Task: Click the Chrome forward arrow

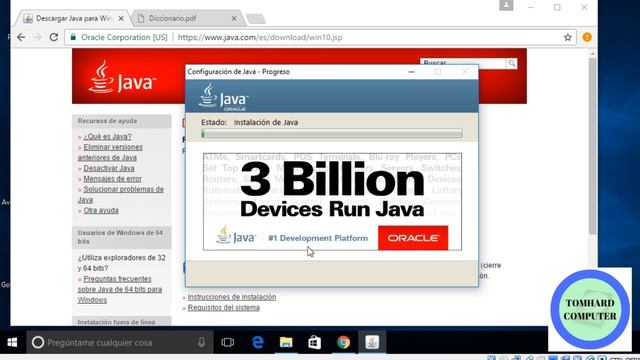Action: [38, 37]
